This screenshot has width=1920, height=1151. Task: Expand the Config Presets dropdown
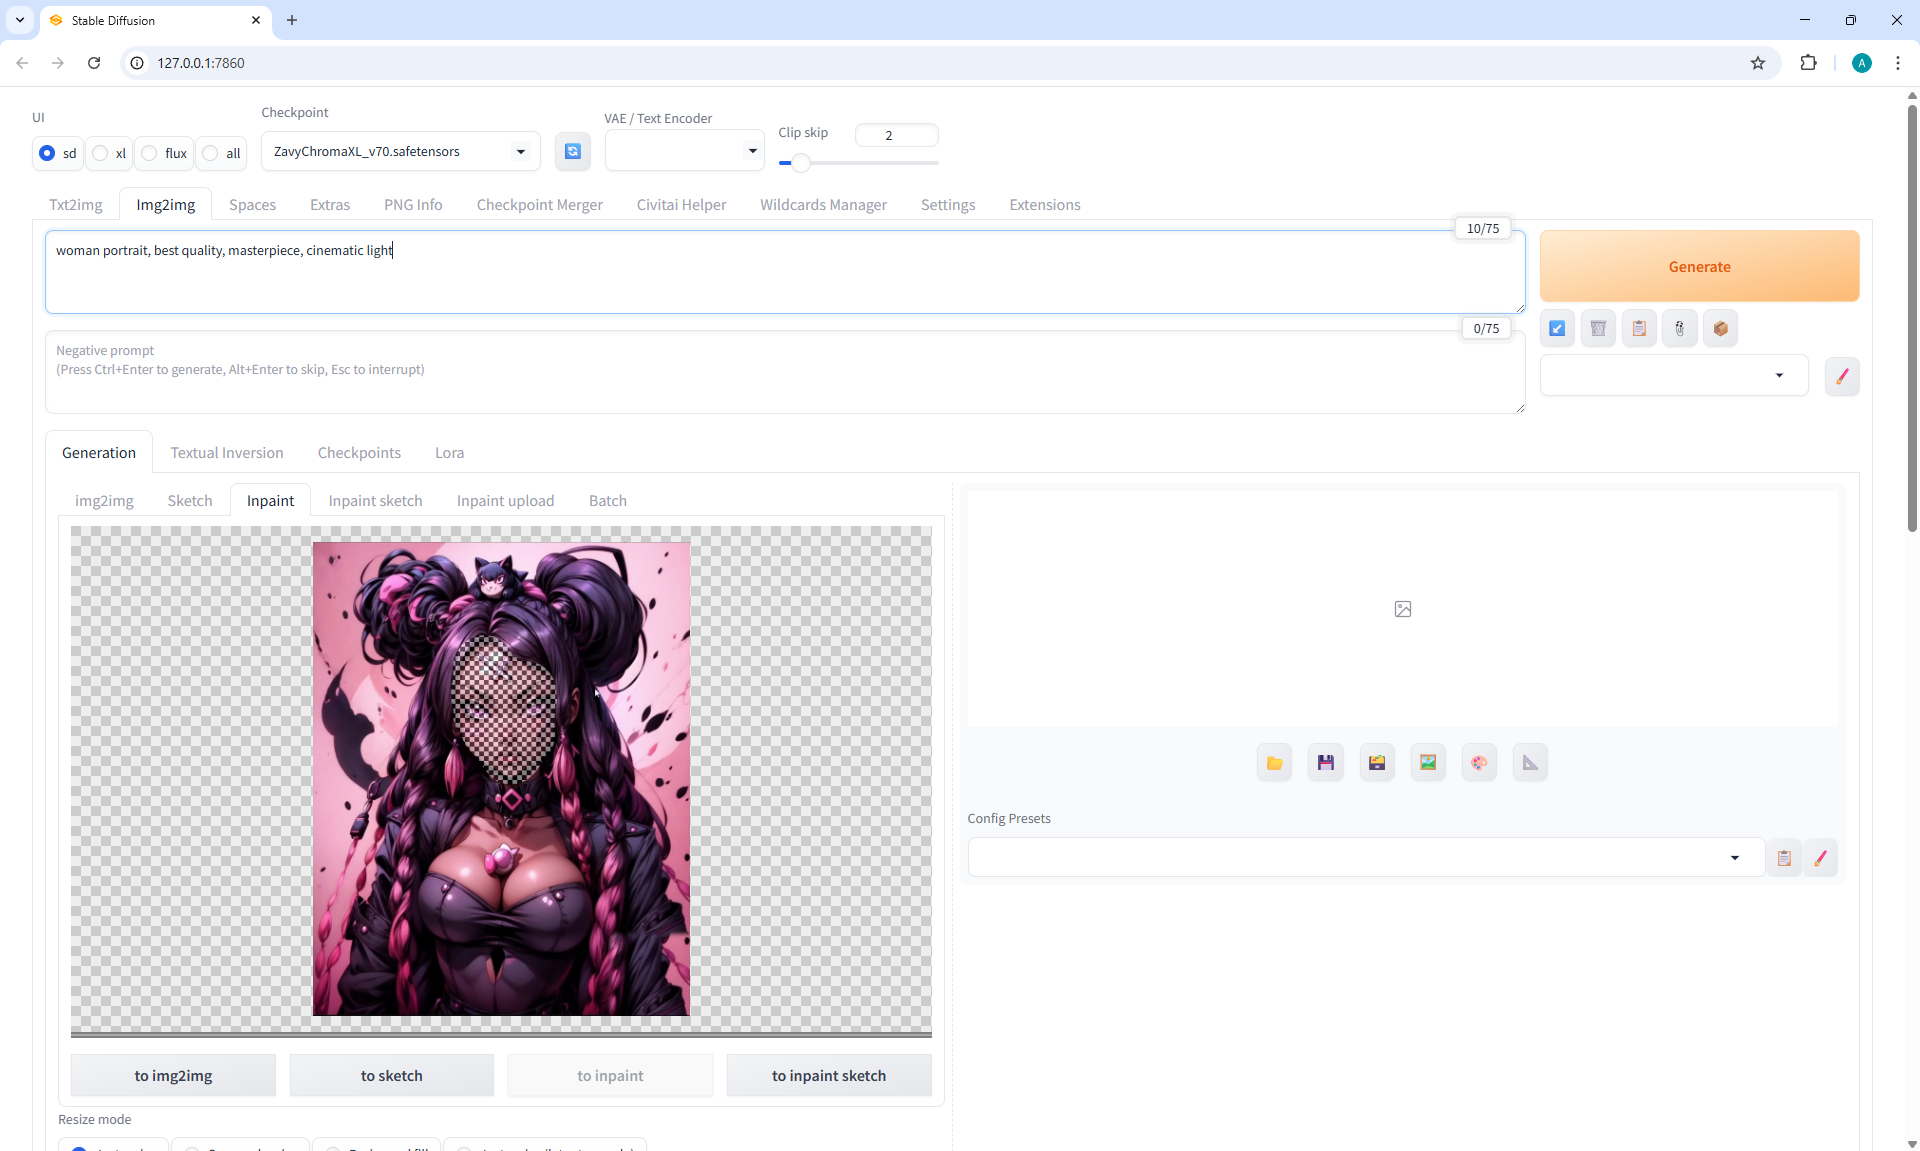(x=1364, y=858)
